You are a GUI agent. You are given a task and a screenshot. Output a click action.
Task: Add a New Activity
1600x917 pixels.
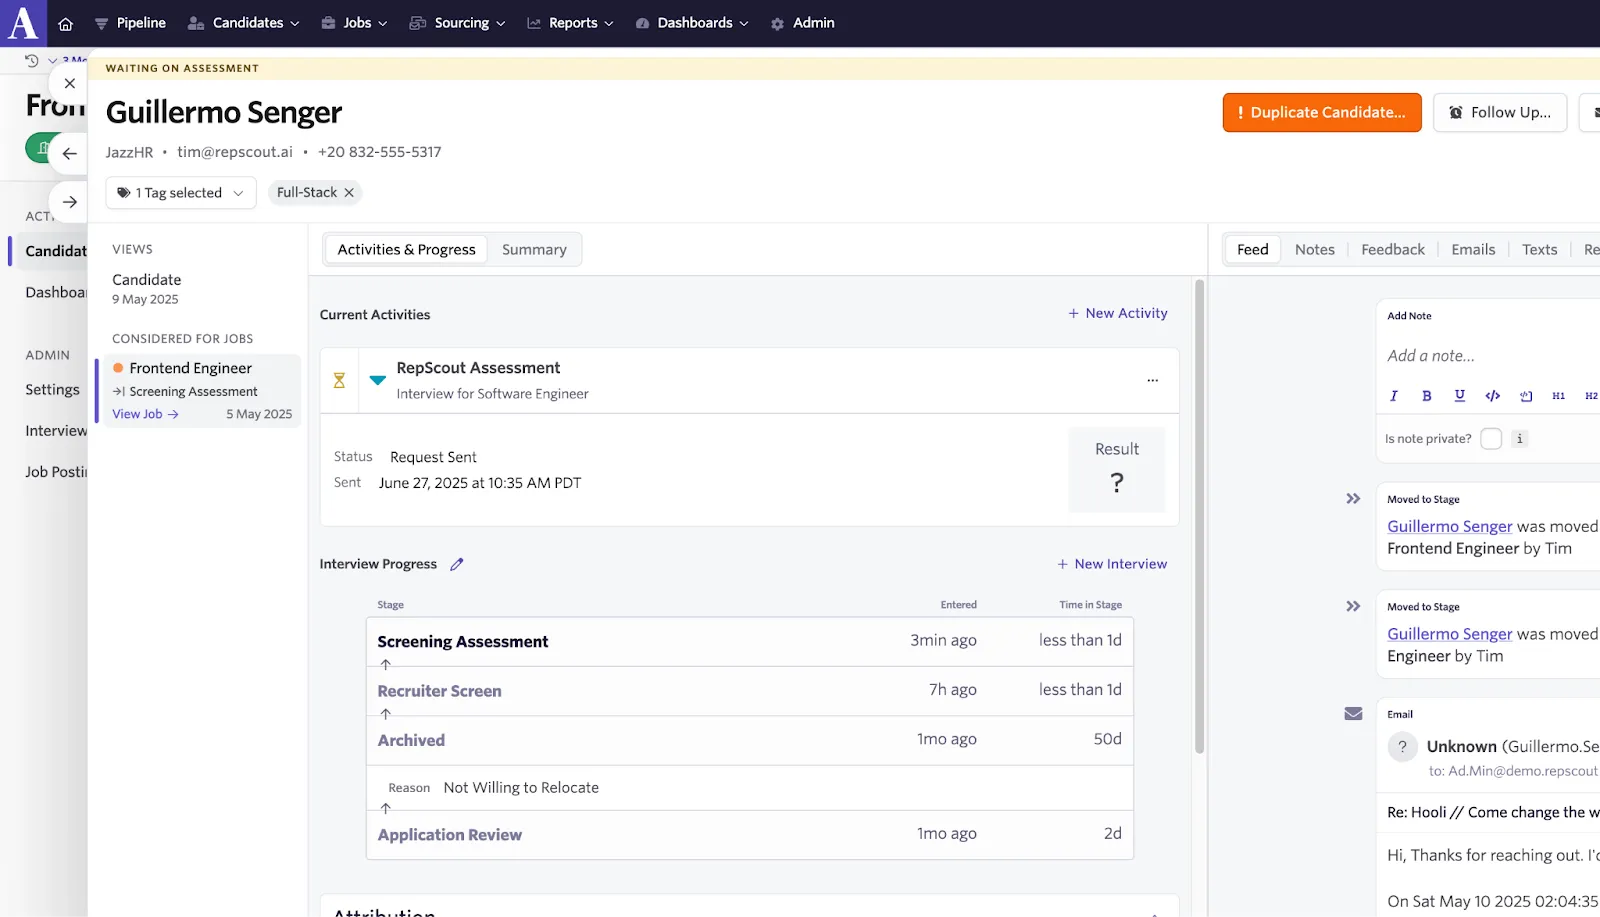(1117, 314)
